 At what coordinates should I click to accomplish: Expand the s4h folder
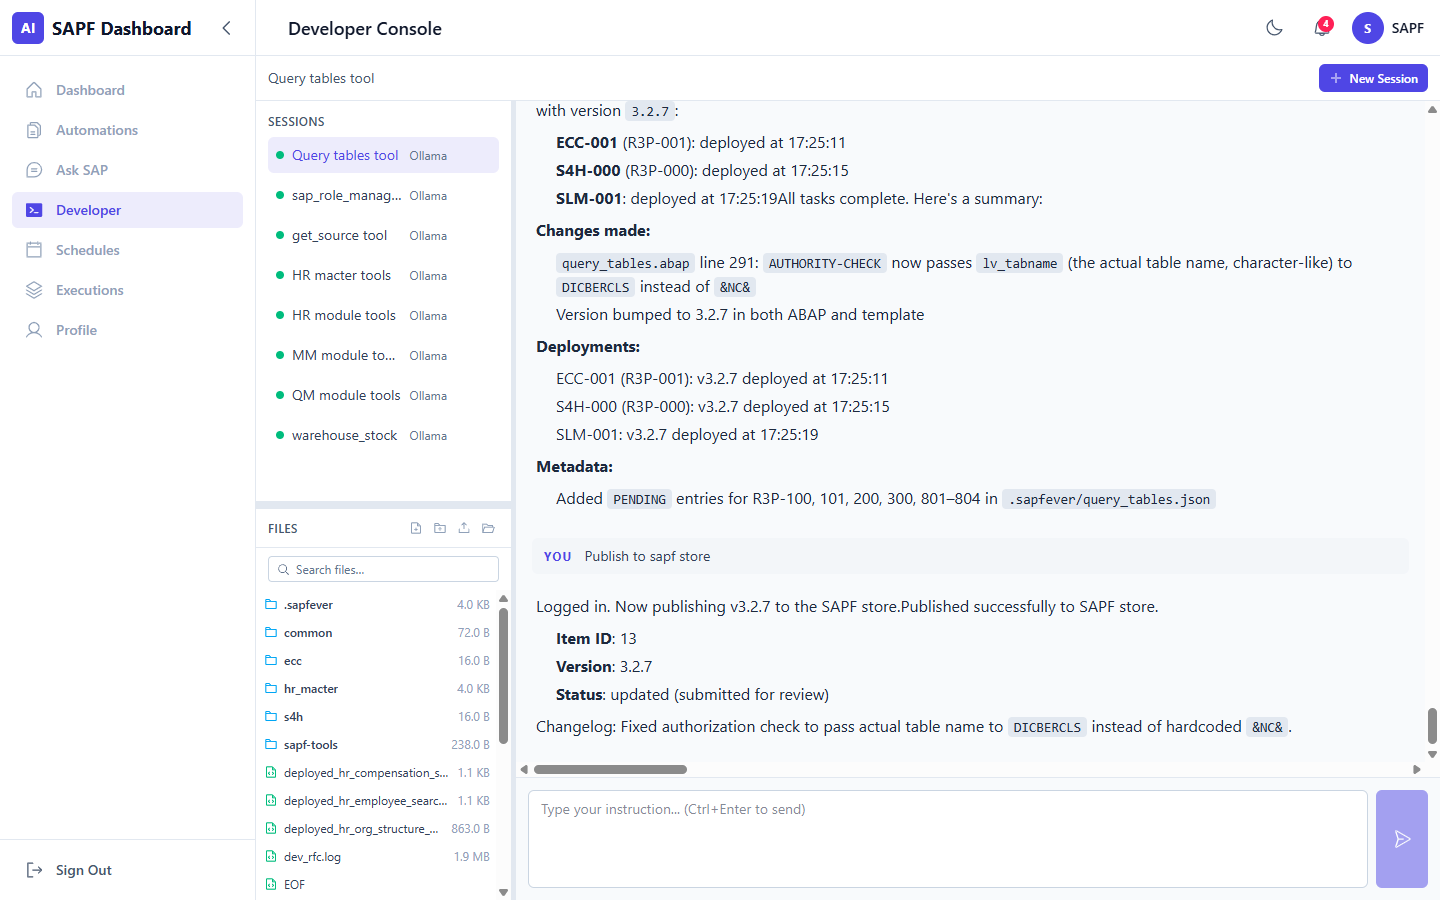click(x=377, y=717)
